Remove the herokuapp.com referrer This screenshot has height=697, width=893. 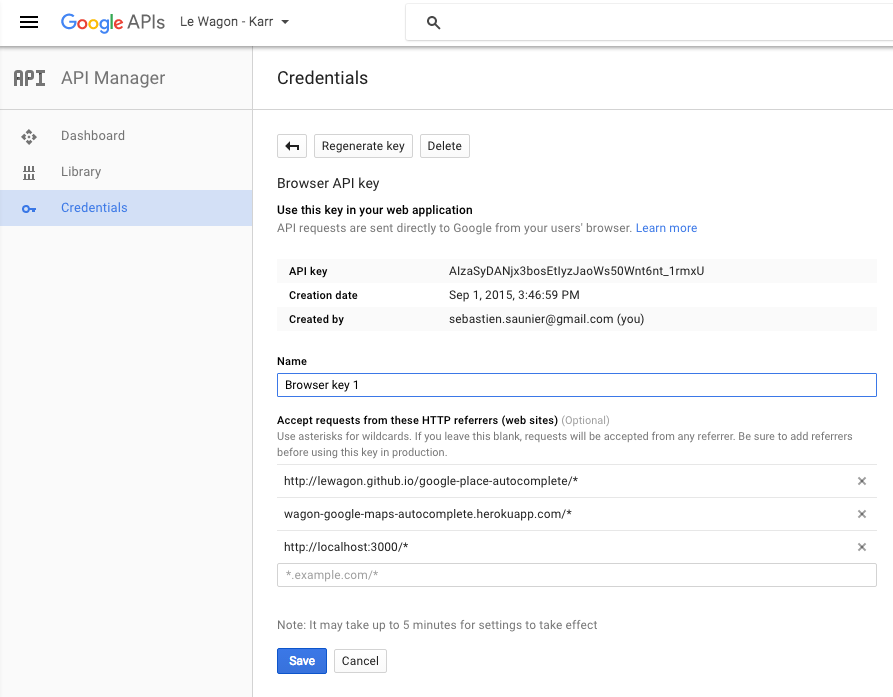[x=862, y=514]
